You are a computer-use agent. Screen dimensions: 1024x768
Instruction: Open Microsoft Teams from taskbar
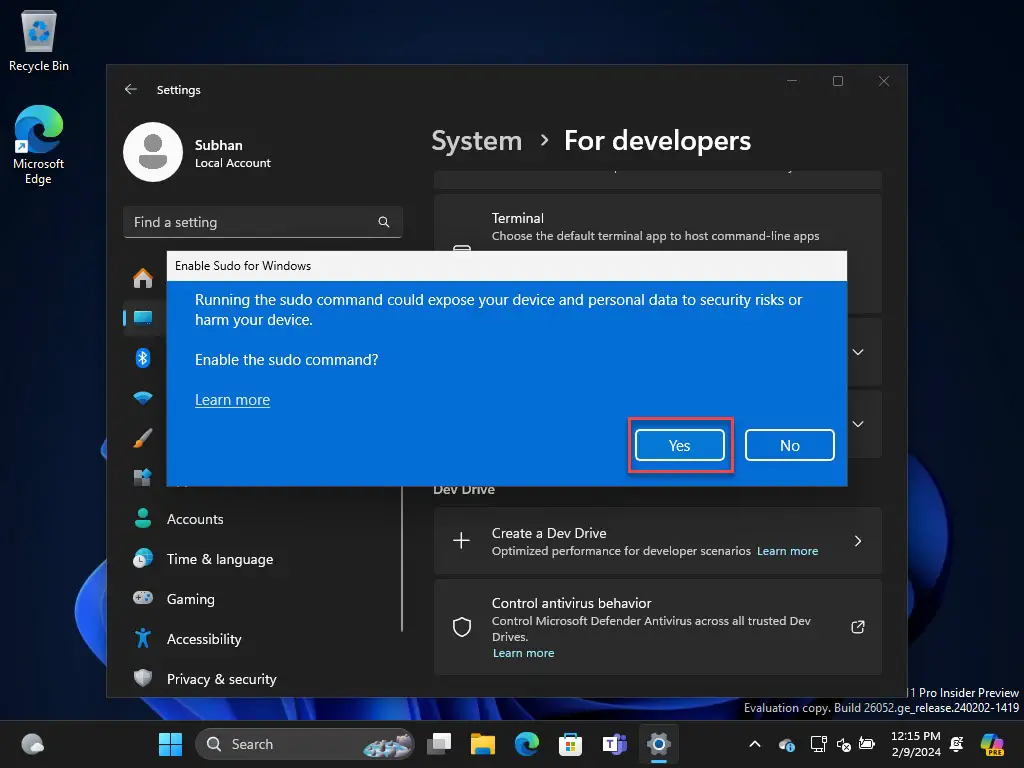(614, 744)
